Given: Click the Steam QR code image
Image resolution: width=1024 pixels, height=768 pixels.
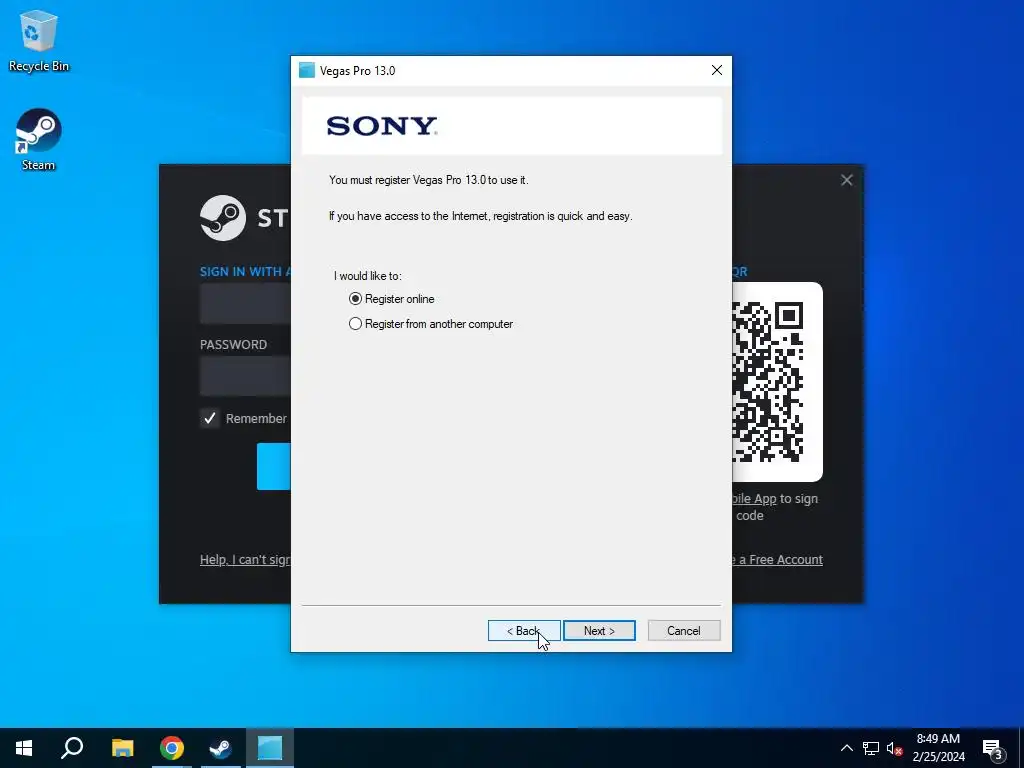Looking at the screenshot, I should (x=776, y=382).
